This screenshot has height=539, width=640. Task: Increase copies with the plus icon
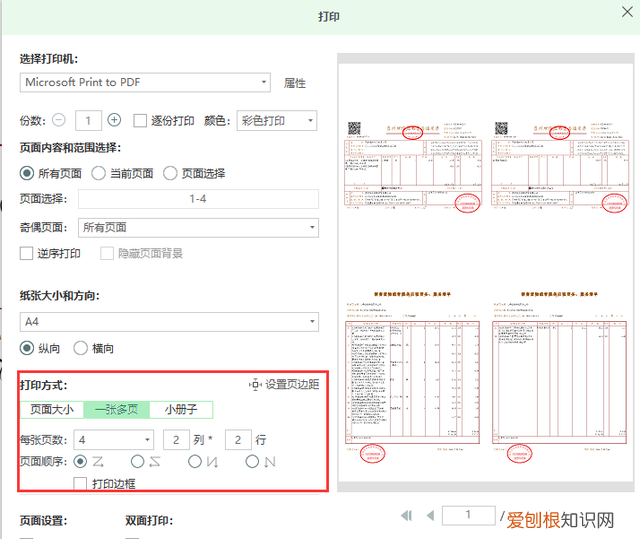point(114,120)
